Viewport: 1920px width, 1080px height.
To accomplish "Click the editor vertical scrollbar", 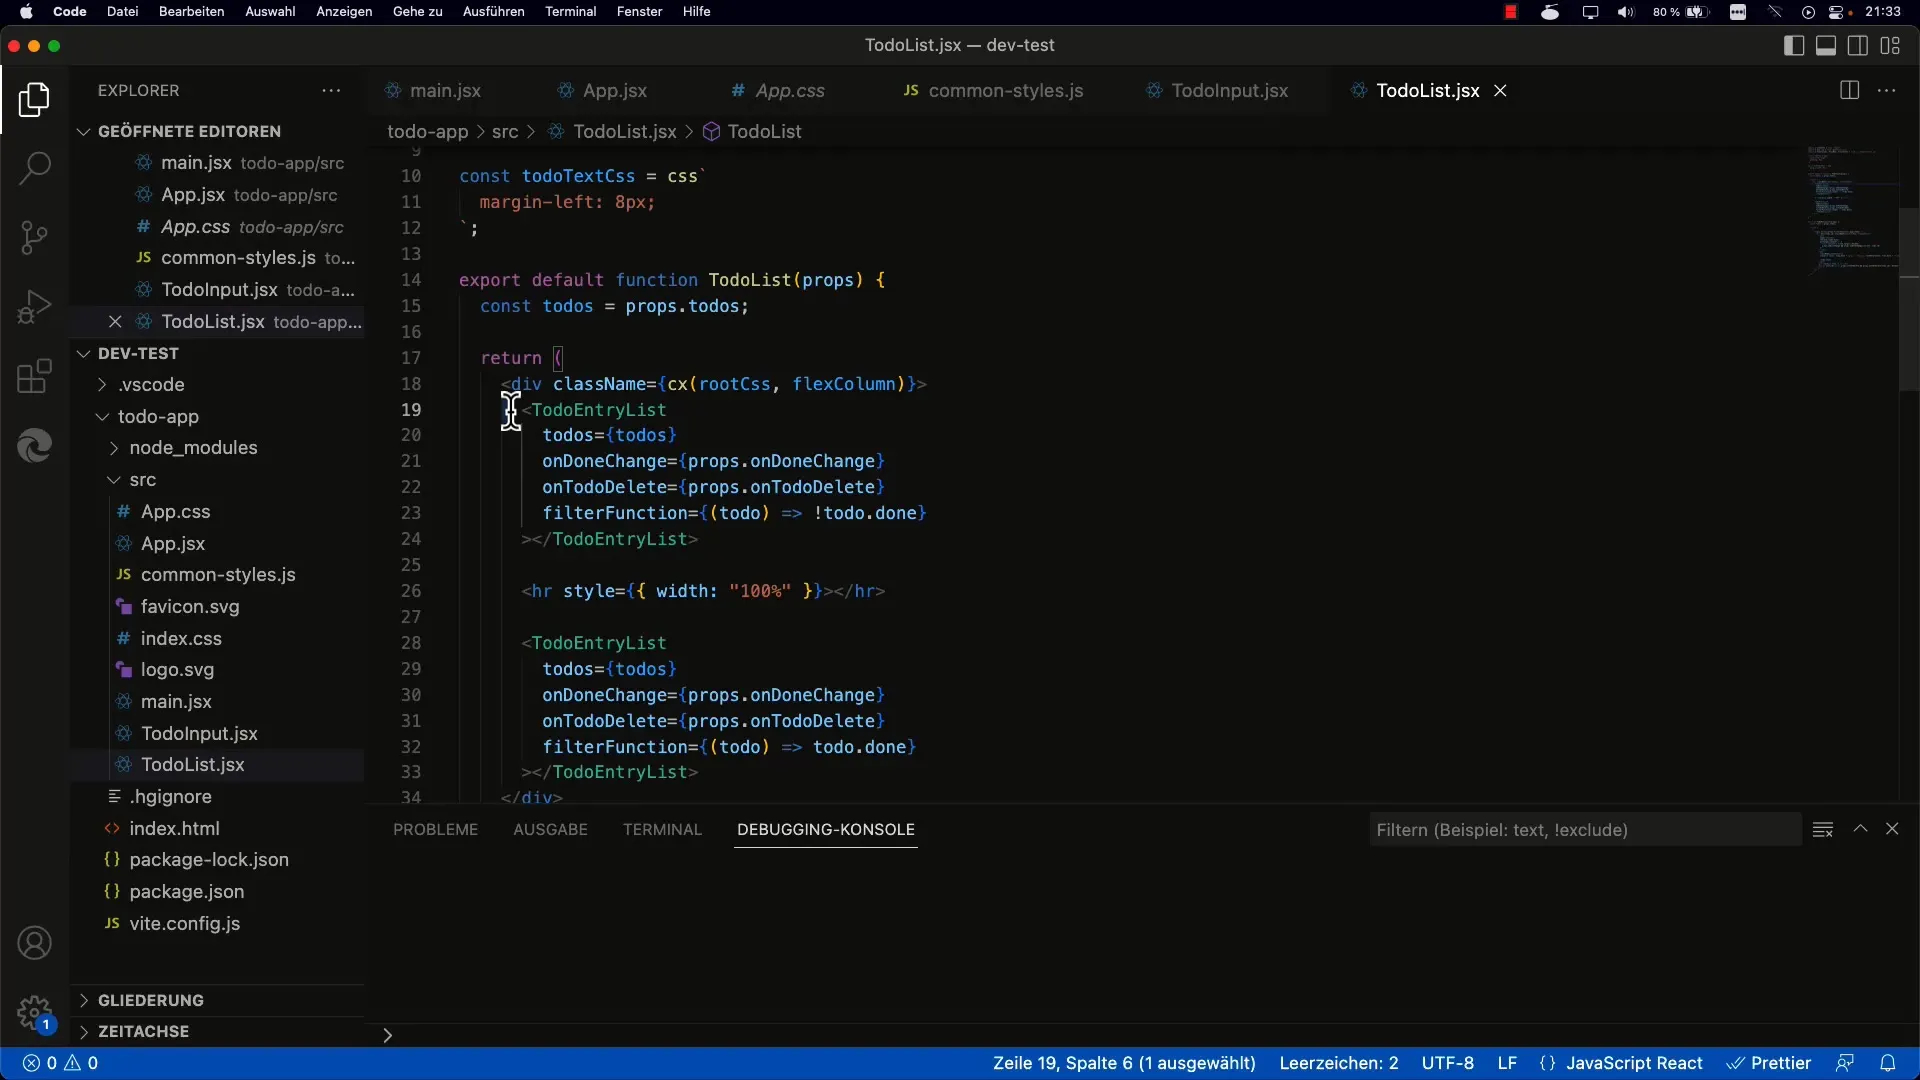I will (x=1909, y=300).
